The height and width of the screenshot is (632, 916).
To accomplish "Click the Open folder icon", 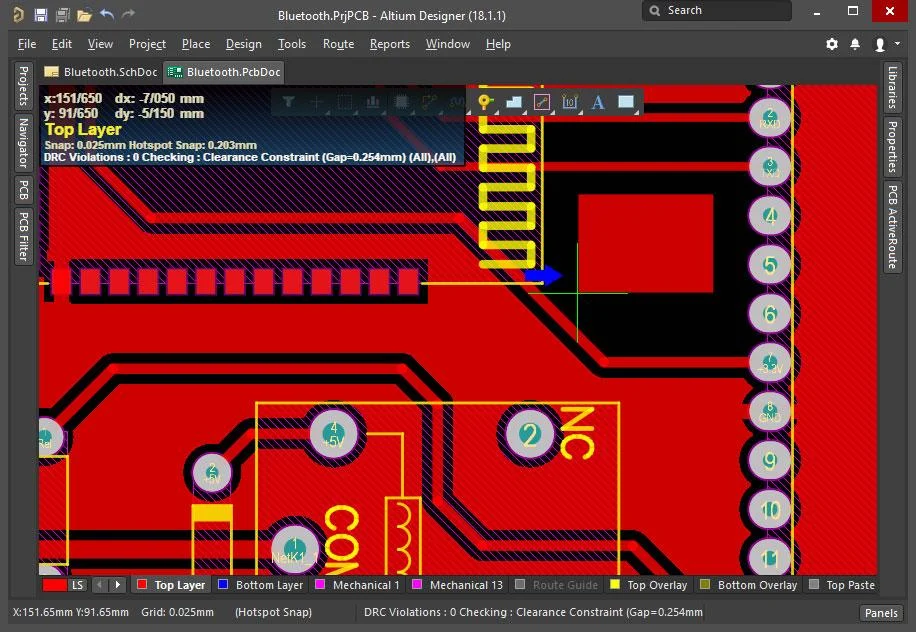I will [x=85, y=15].
